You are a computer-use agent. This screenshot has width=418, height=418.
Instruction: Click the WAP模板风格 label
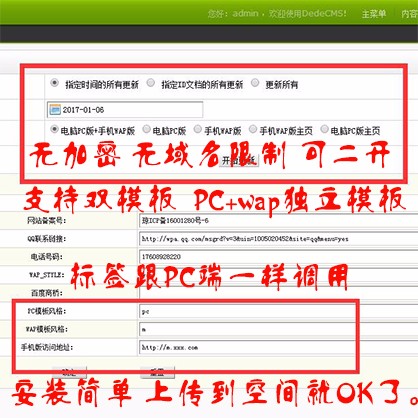[x=47, y=329]
